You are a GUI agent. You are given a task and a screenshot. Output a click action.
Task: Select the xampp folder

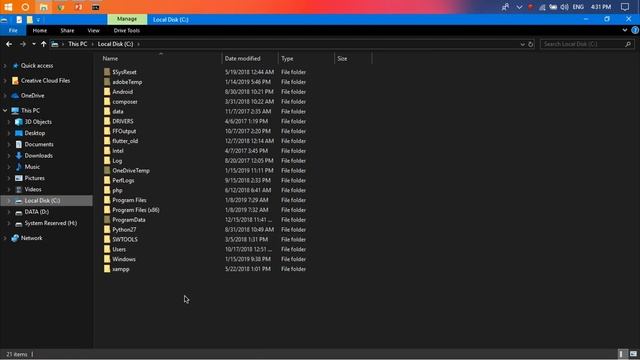click(121, 269)
